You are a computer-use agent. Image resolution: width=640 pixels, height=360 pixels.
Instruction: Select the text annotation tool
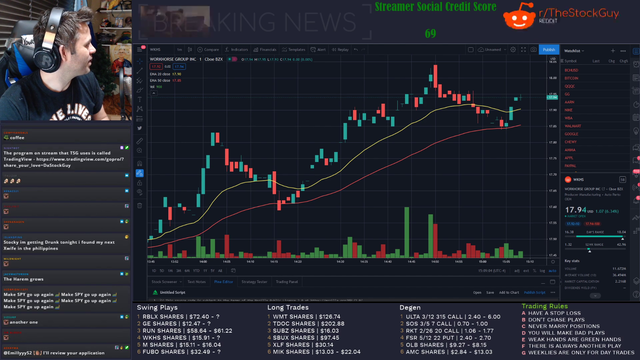click(x=140, y=100)
